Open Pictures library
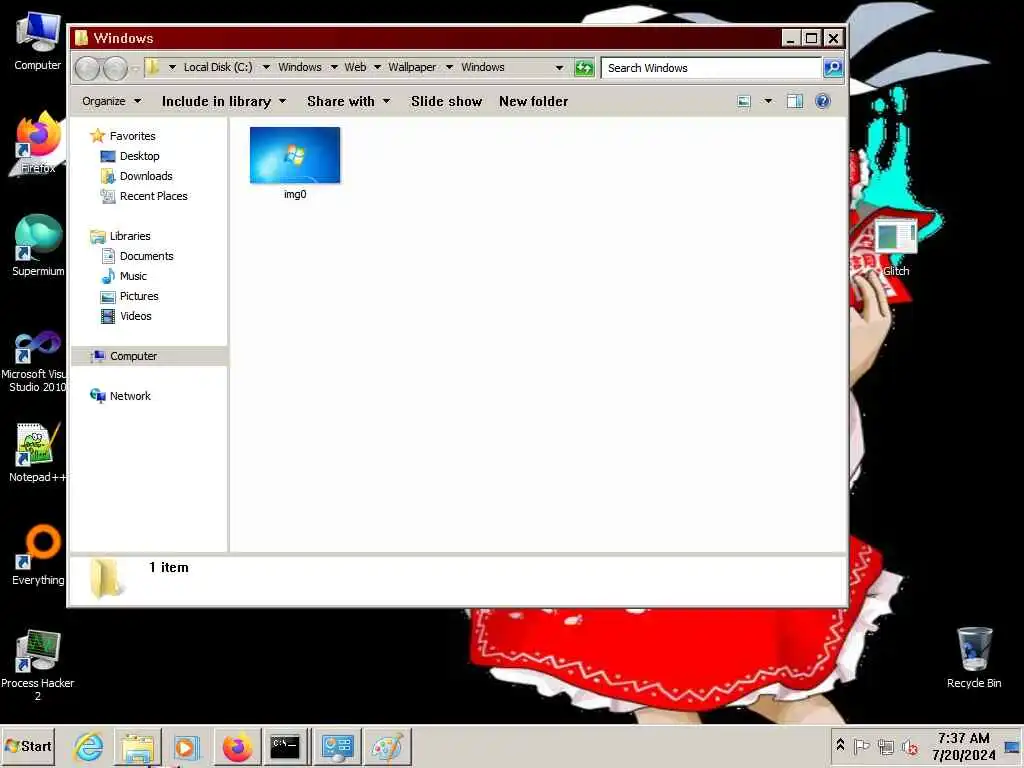Image resolution: width=1024 pixels, height=768 pixels. point(139,296)
